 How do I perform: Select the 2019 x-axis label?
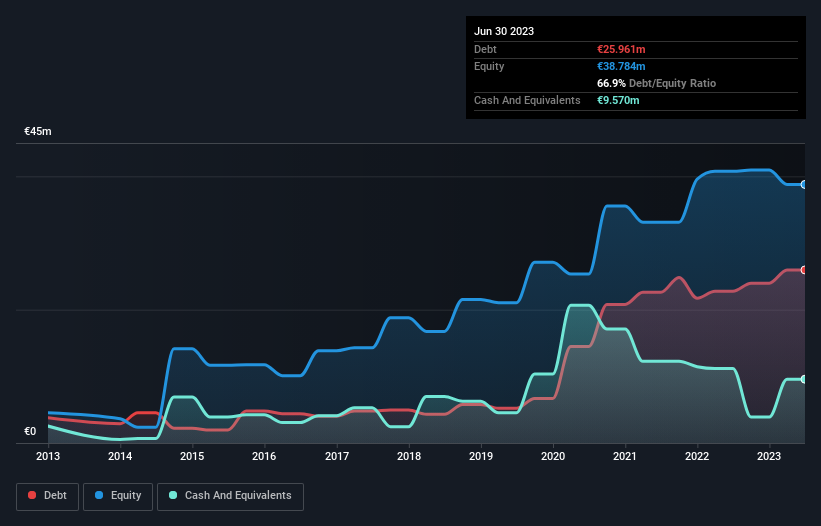pos(481,456)
